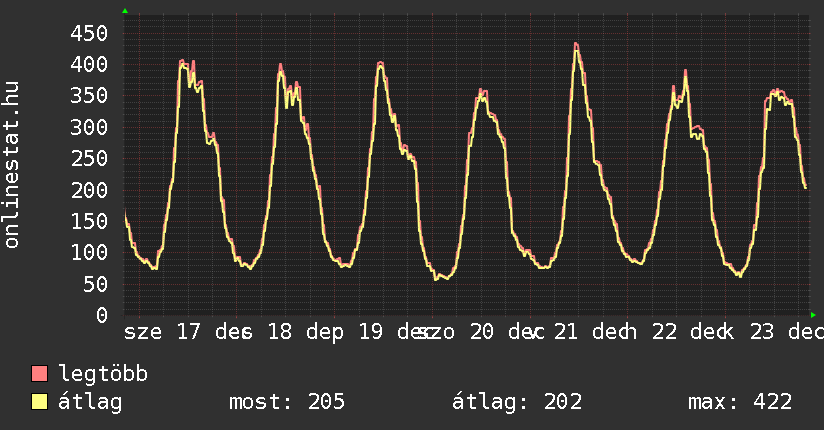Click the 100 y-axis label

pos(89,252)
